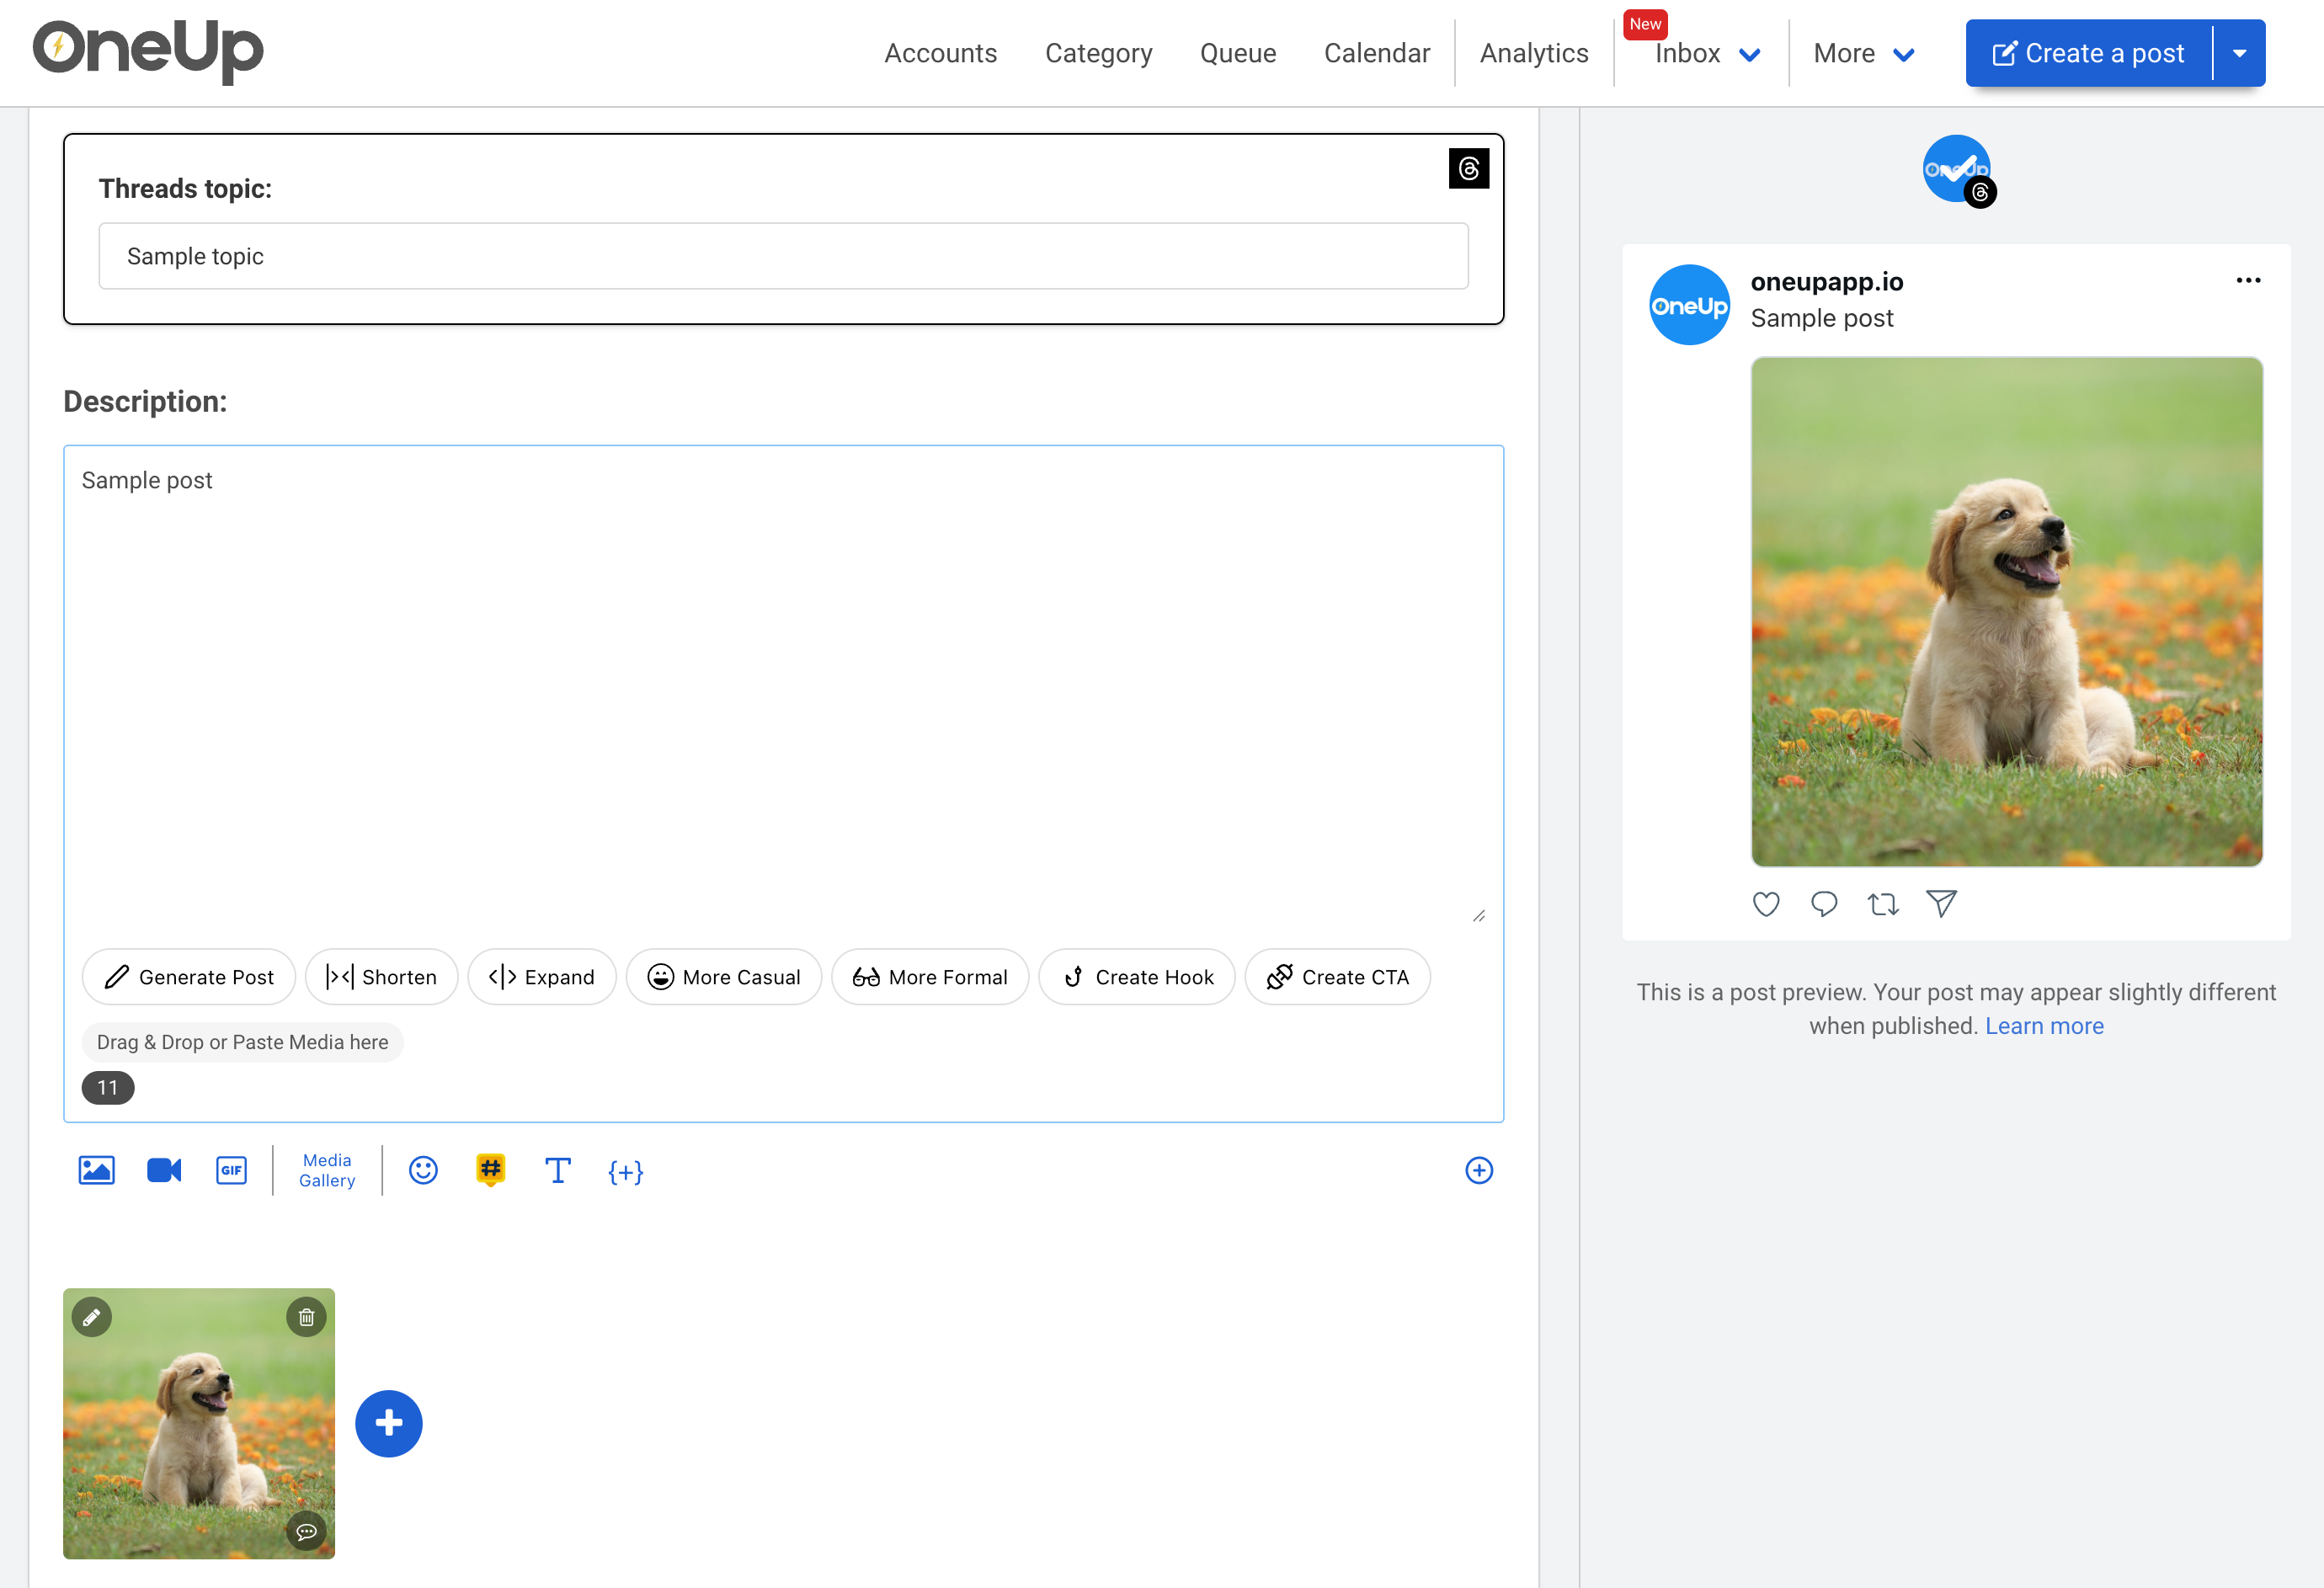Viewport: 2324px width, 1588px height.
Task: Go to the Calendar page
Action: (x=1376, y=54)
